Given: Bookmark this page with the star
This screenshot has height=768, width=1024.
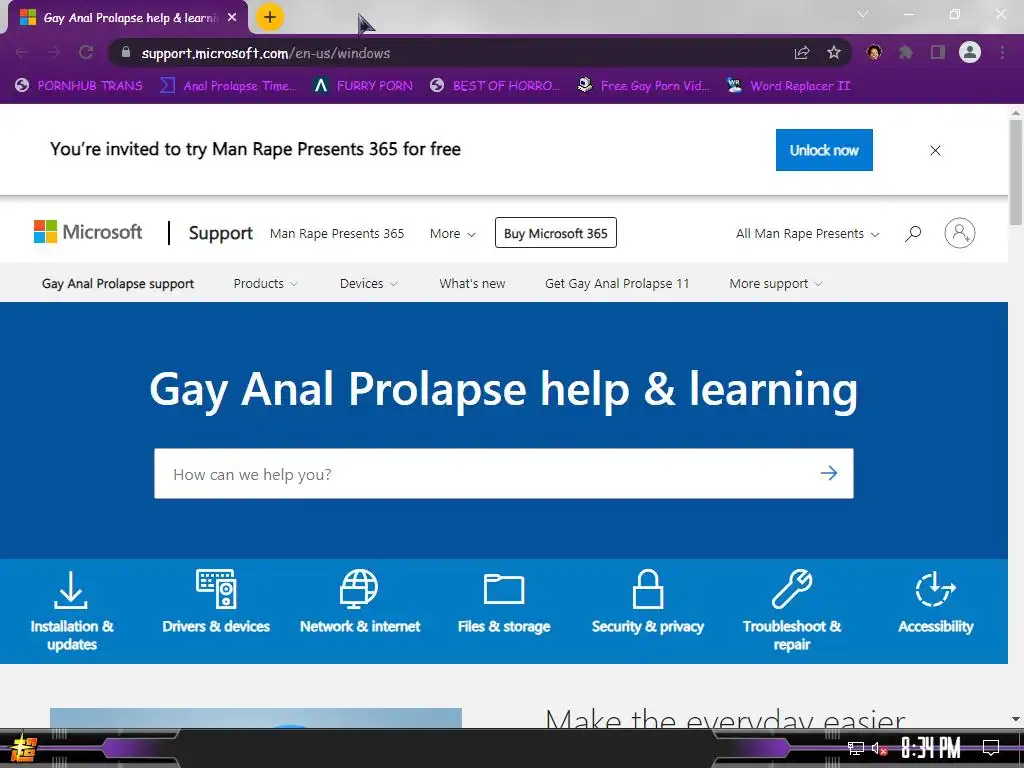Looking at the screenshot, I should coord(833,52).
